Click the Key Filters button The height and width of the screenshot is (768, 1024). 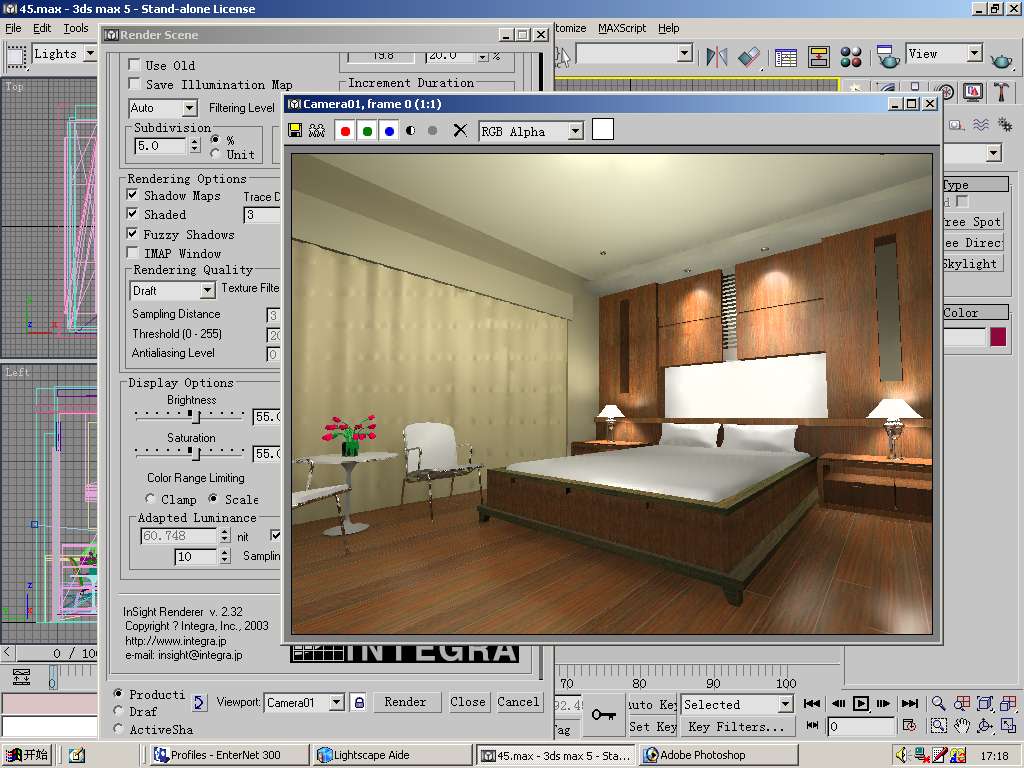pyautogui.click(x=736, y=727)
